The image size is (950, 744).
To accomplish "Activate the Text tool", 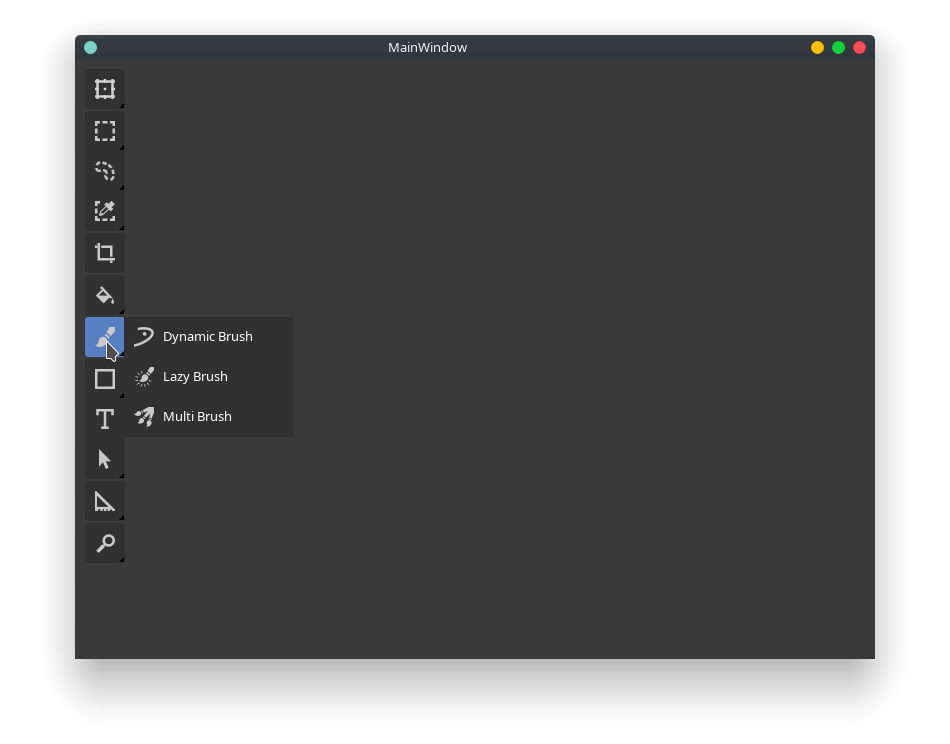I will point(105,419).
